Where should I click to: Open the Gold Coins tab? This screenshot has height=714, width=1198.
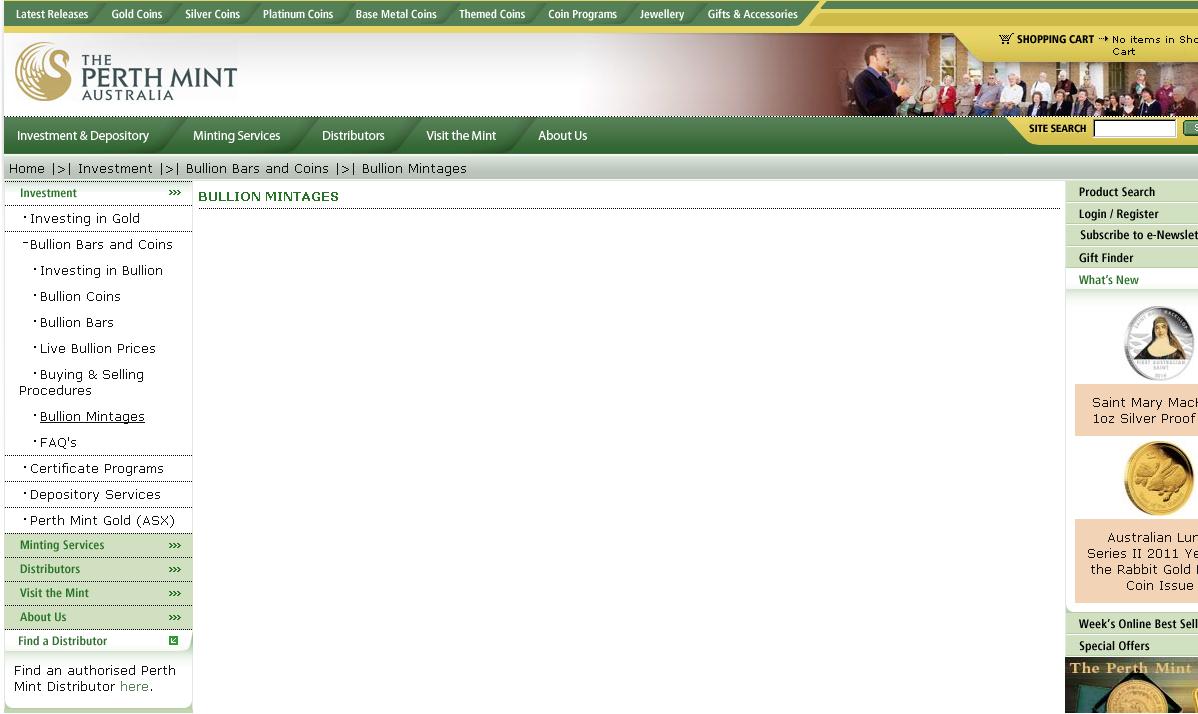(x=137, y=14)
